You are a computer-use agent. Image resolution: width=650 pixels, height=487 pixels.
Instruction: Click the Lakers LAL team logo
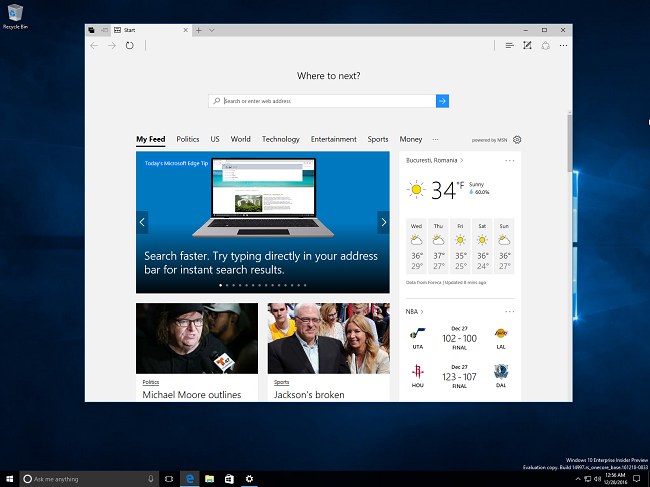pos(501,333)
